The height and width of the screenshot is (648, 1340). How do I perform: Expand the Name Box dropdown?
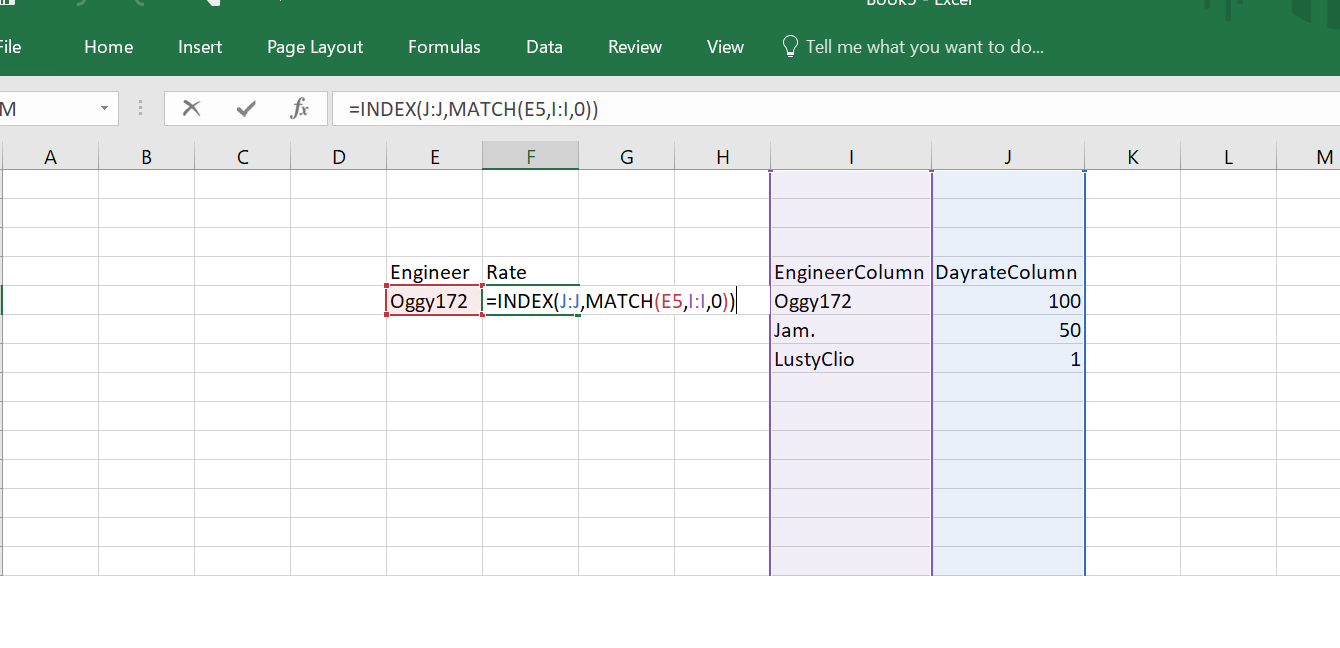click(x=104, y=109)
